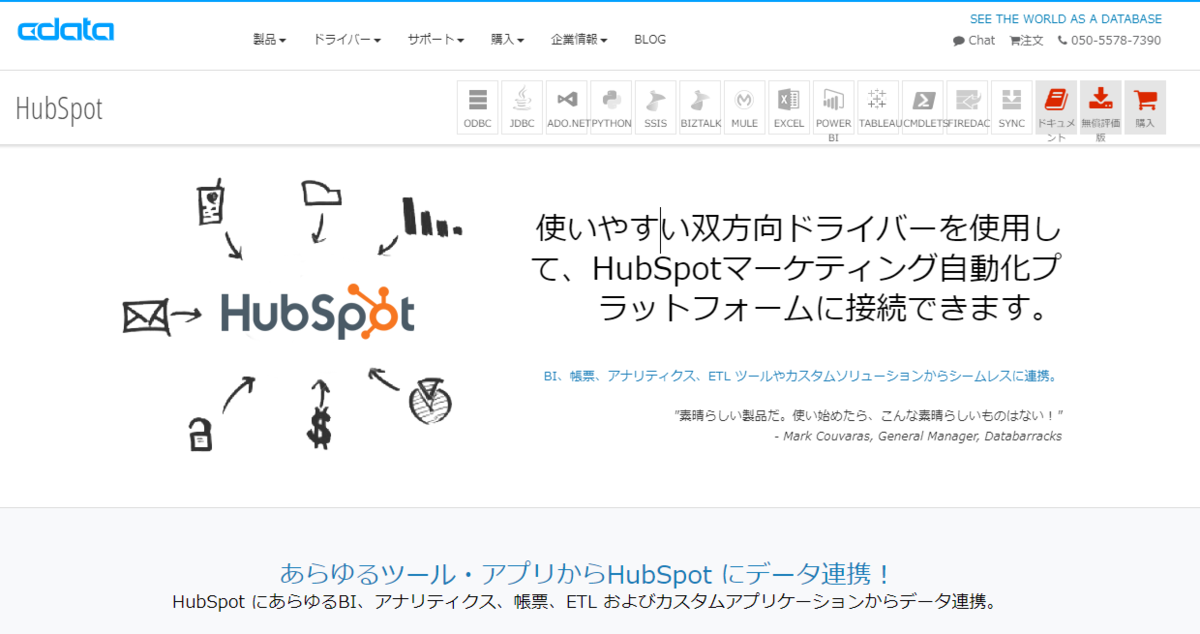The width and height of the screenshot is (1200, 634).
Task: Open the Tableau connector icon
Action: (878, 107)
